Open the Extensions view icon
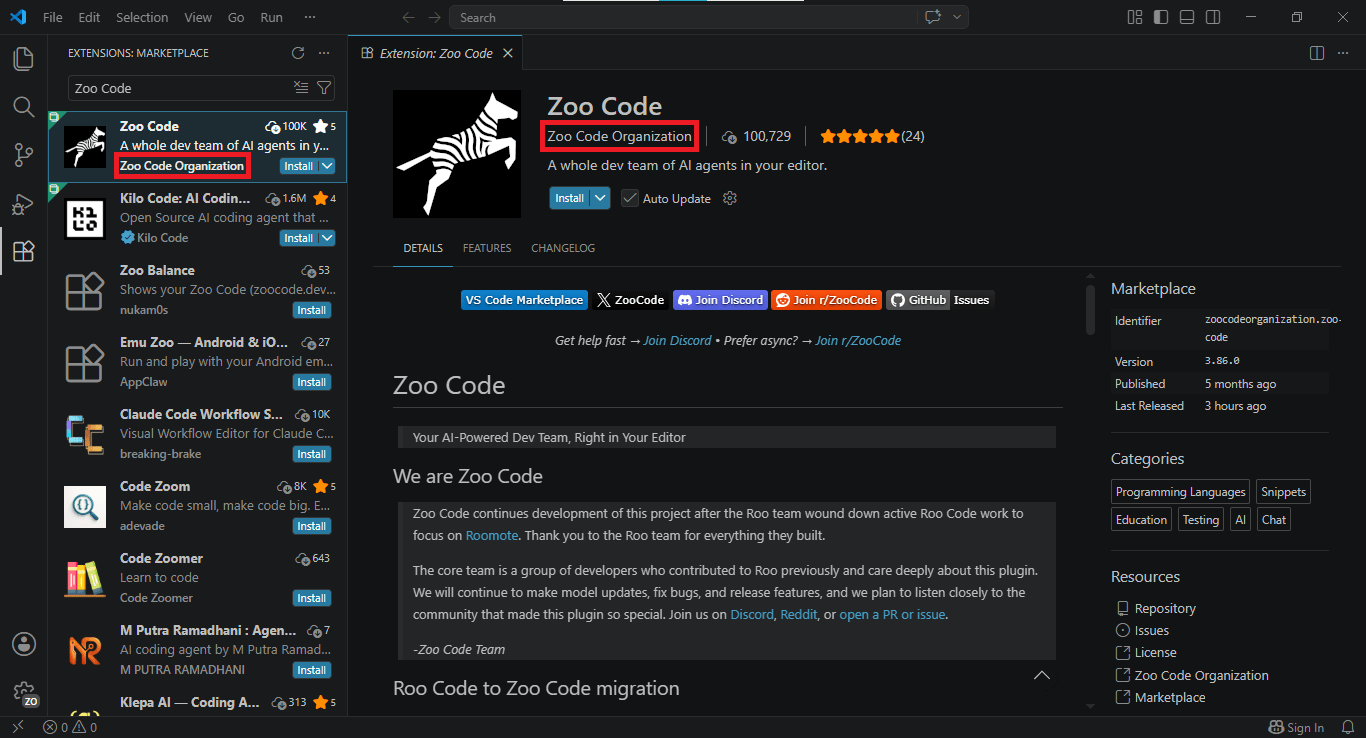Image resolution: width=1366 pixels, height=738 pixels. point(23,251)
